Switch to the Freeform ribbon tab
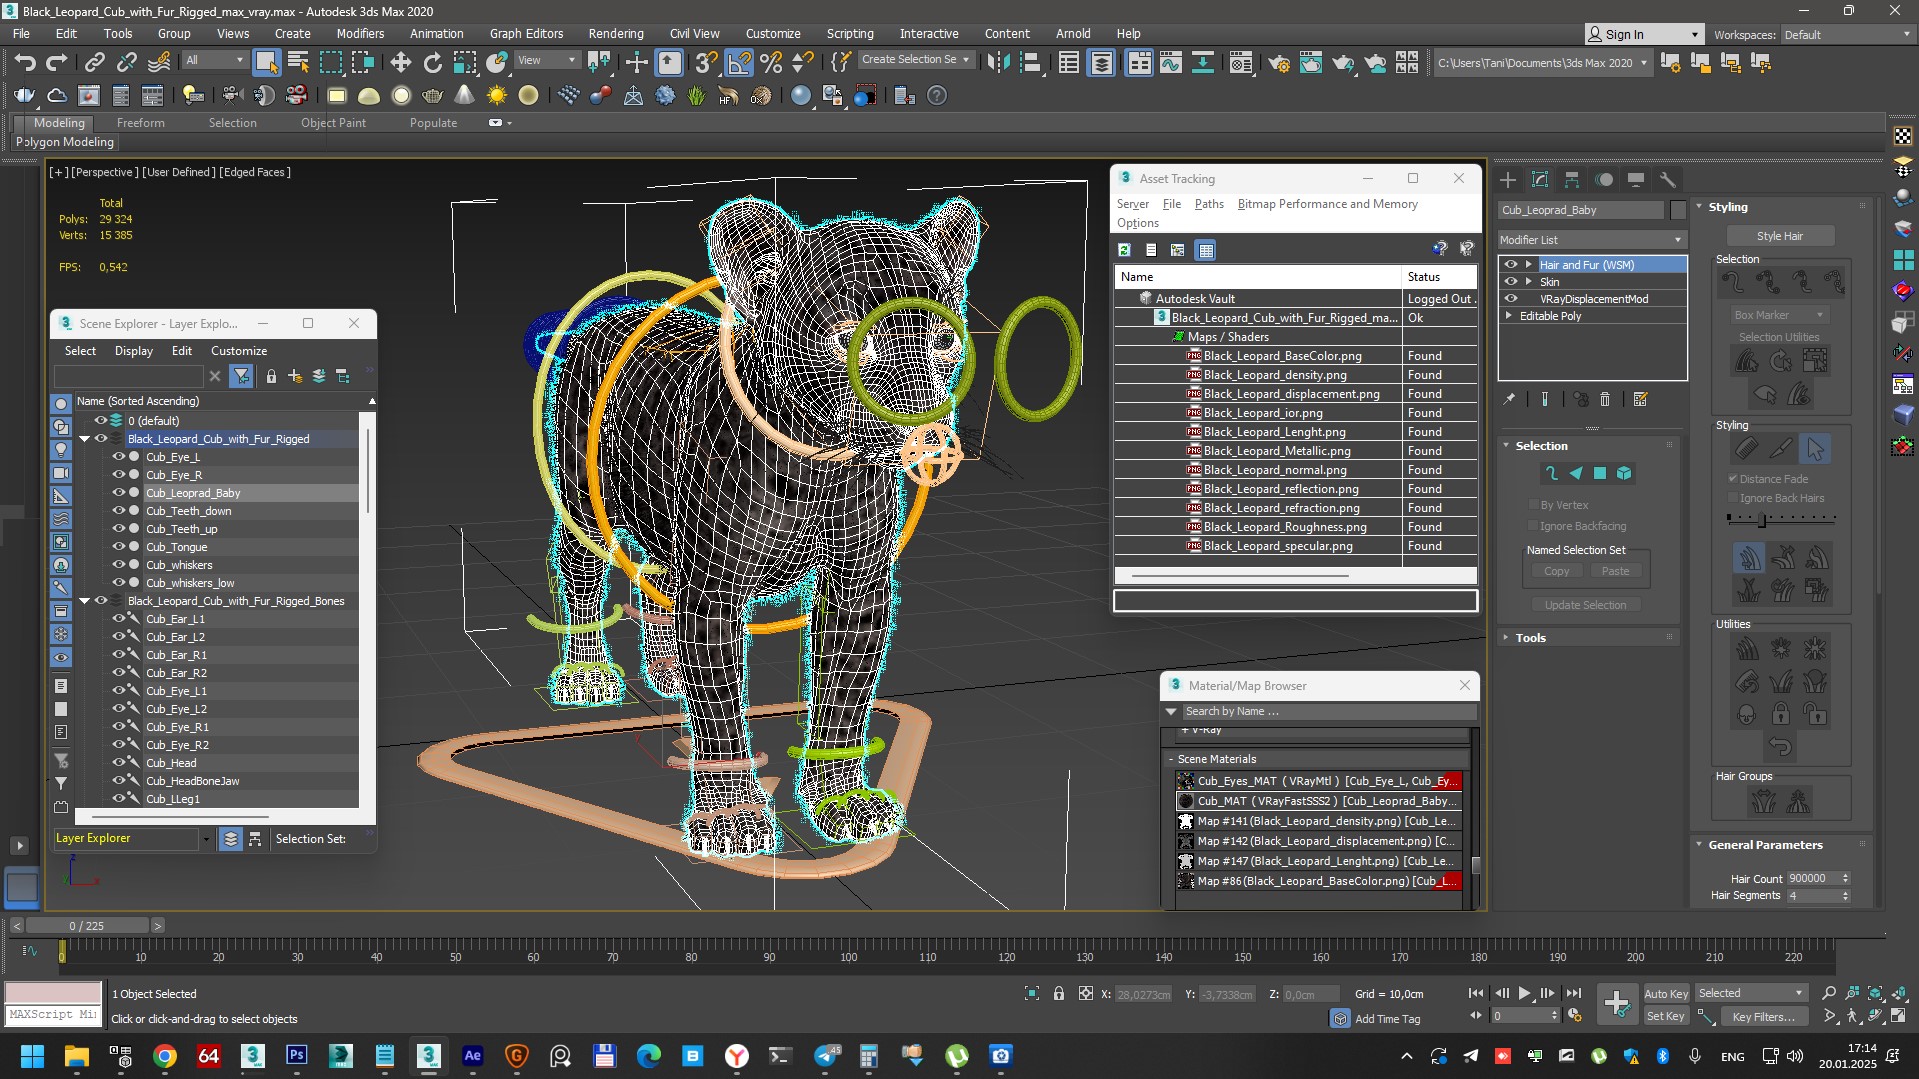This screenshot has width=1919, height=1079. click(x=141, y=123)
